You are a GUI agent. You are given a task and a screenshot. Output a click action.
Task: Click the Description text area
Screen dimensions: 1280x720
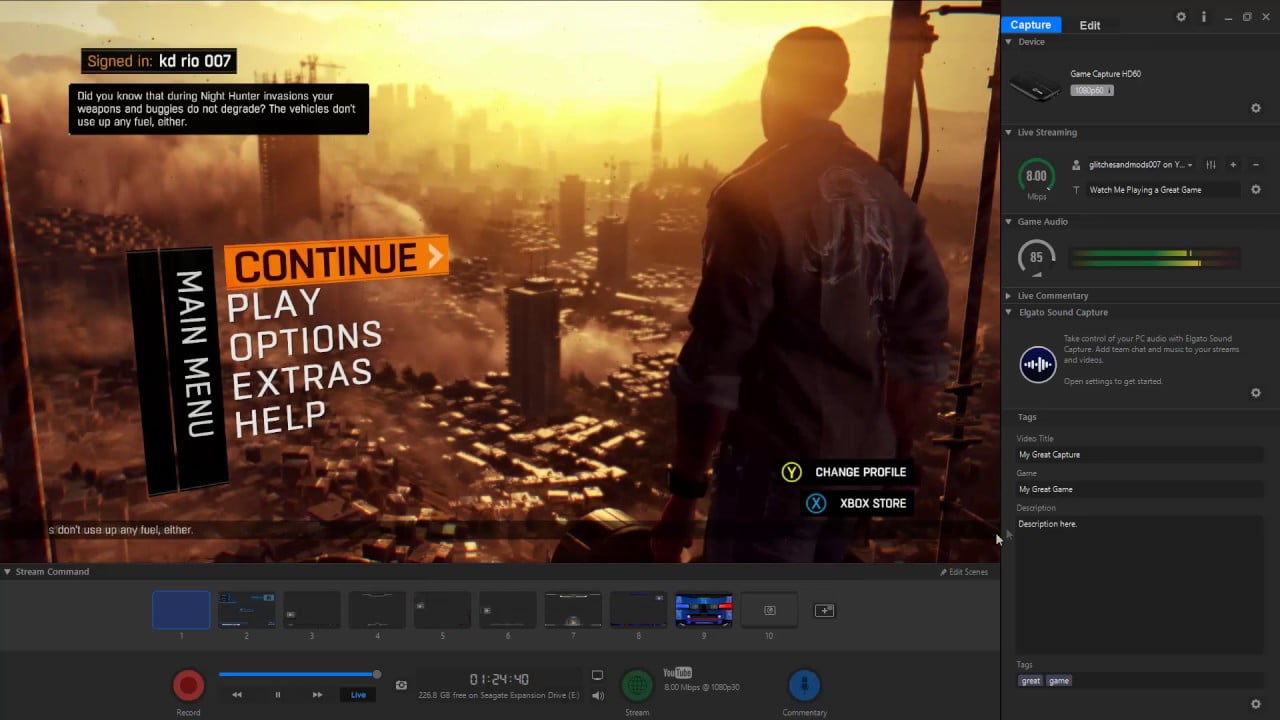coord(1140,585)
